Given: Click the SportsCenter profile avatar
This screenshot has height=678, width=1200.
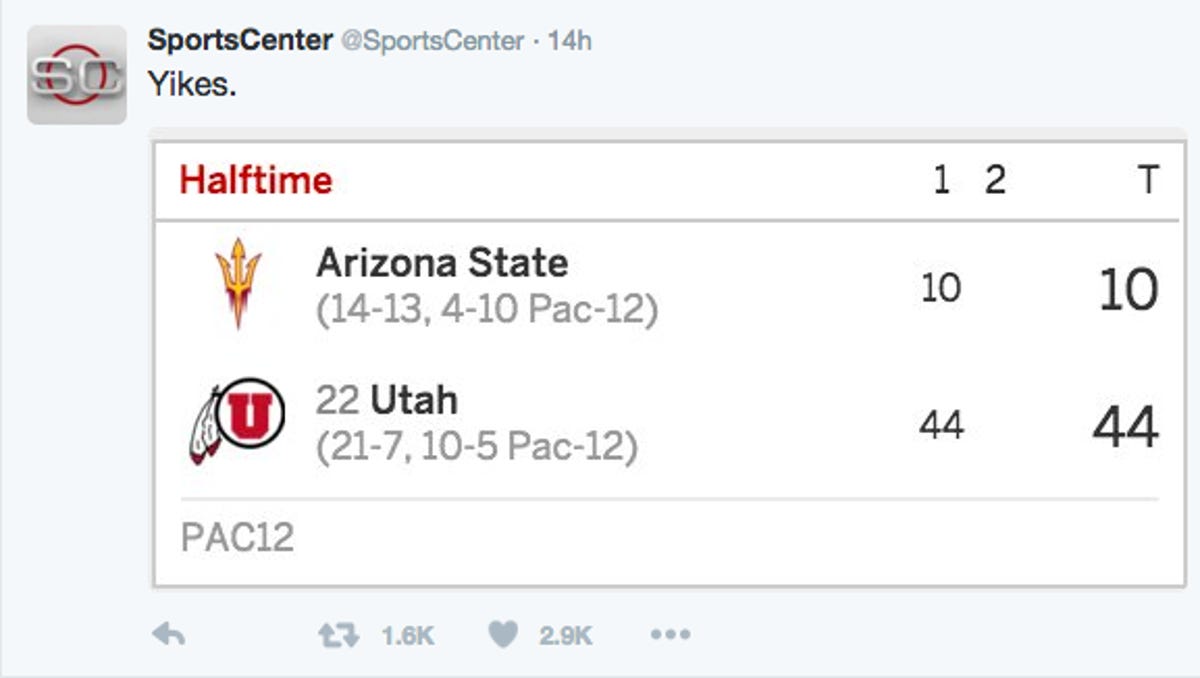Looking at the screenshot, I should click(76, 75).
